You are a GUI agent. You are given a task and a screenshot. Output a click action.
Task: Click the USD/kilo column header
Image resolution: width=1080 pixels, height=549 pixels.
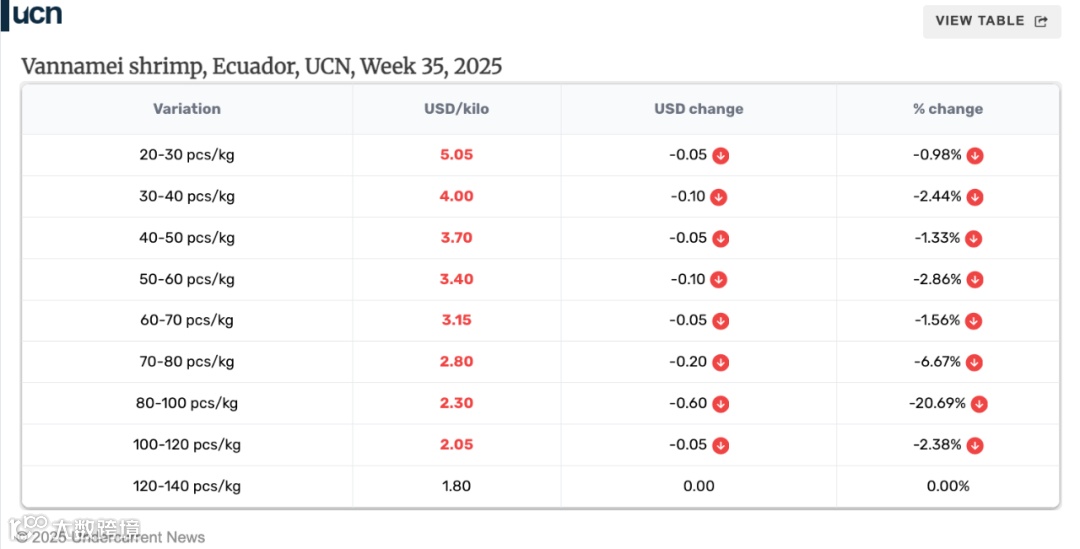[x=456, y=109]
